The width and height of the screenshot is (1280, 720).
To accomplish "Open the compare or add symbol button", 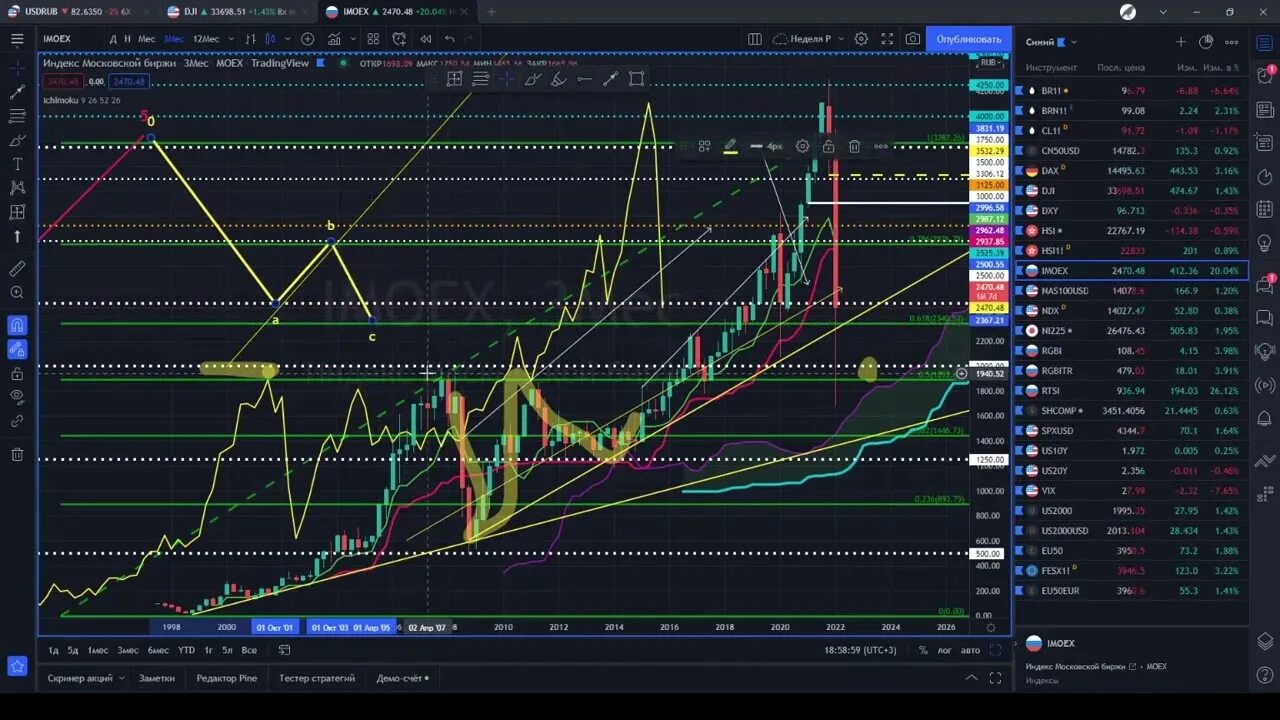I will click(x=307, y=39).
